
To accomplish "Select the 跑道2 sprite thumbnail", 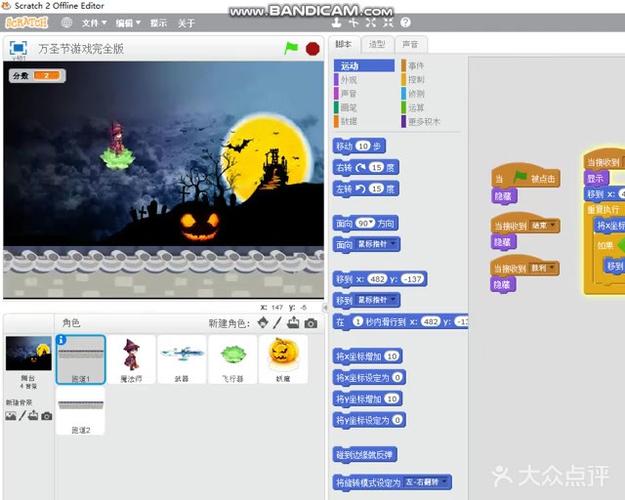I will point(81,411).
